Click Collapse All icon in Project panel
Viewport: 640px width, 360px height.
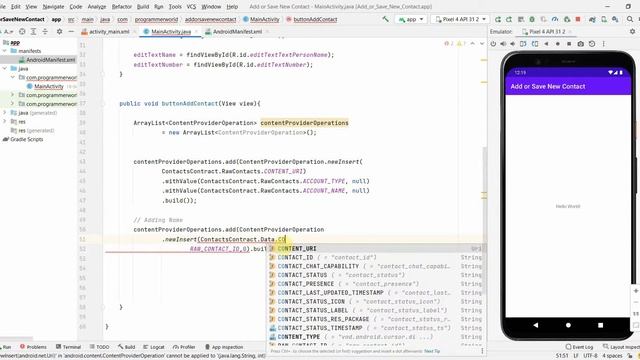pyautogui.click(x=45, y=31)
